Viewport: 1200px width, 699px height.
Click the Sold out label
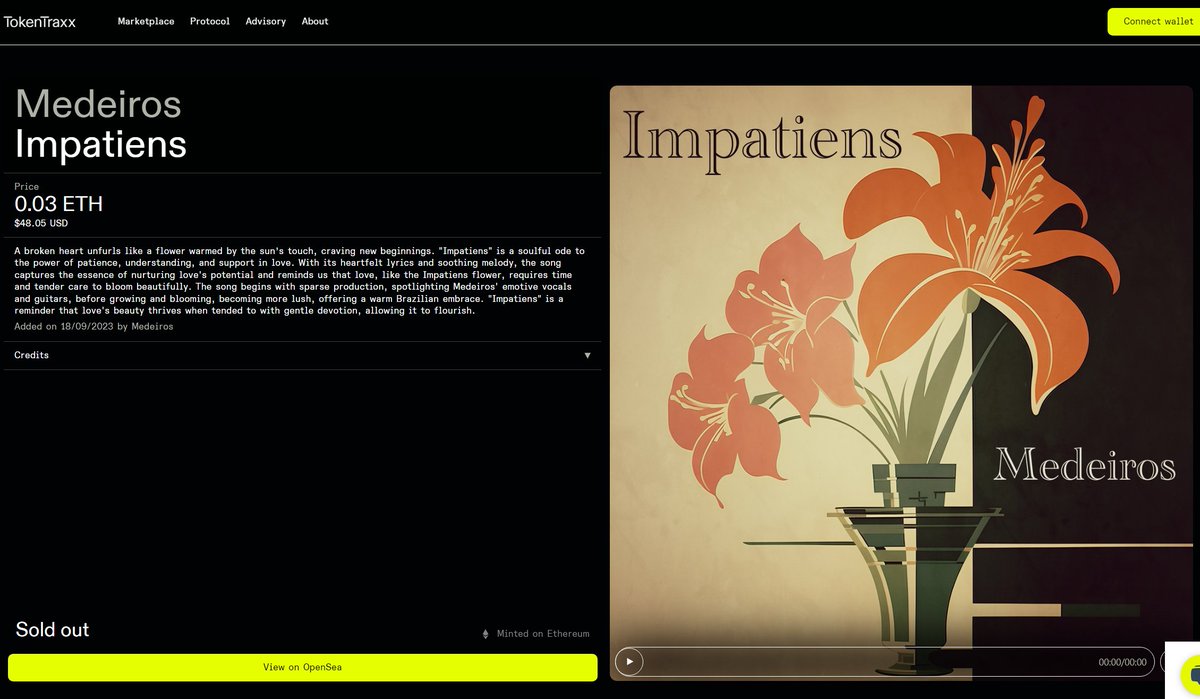point(52,629)
